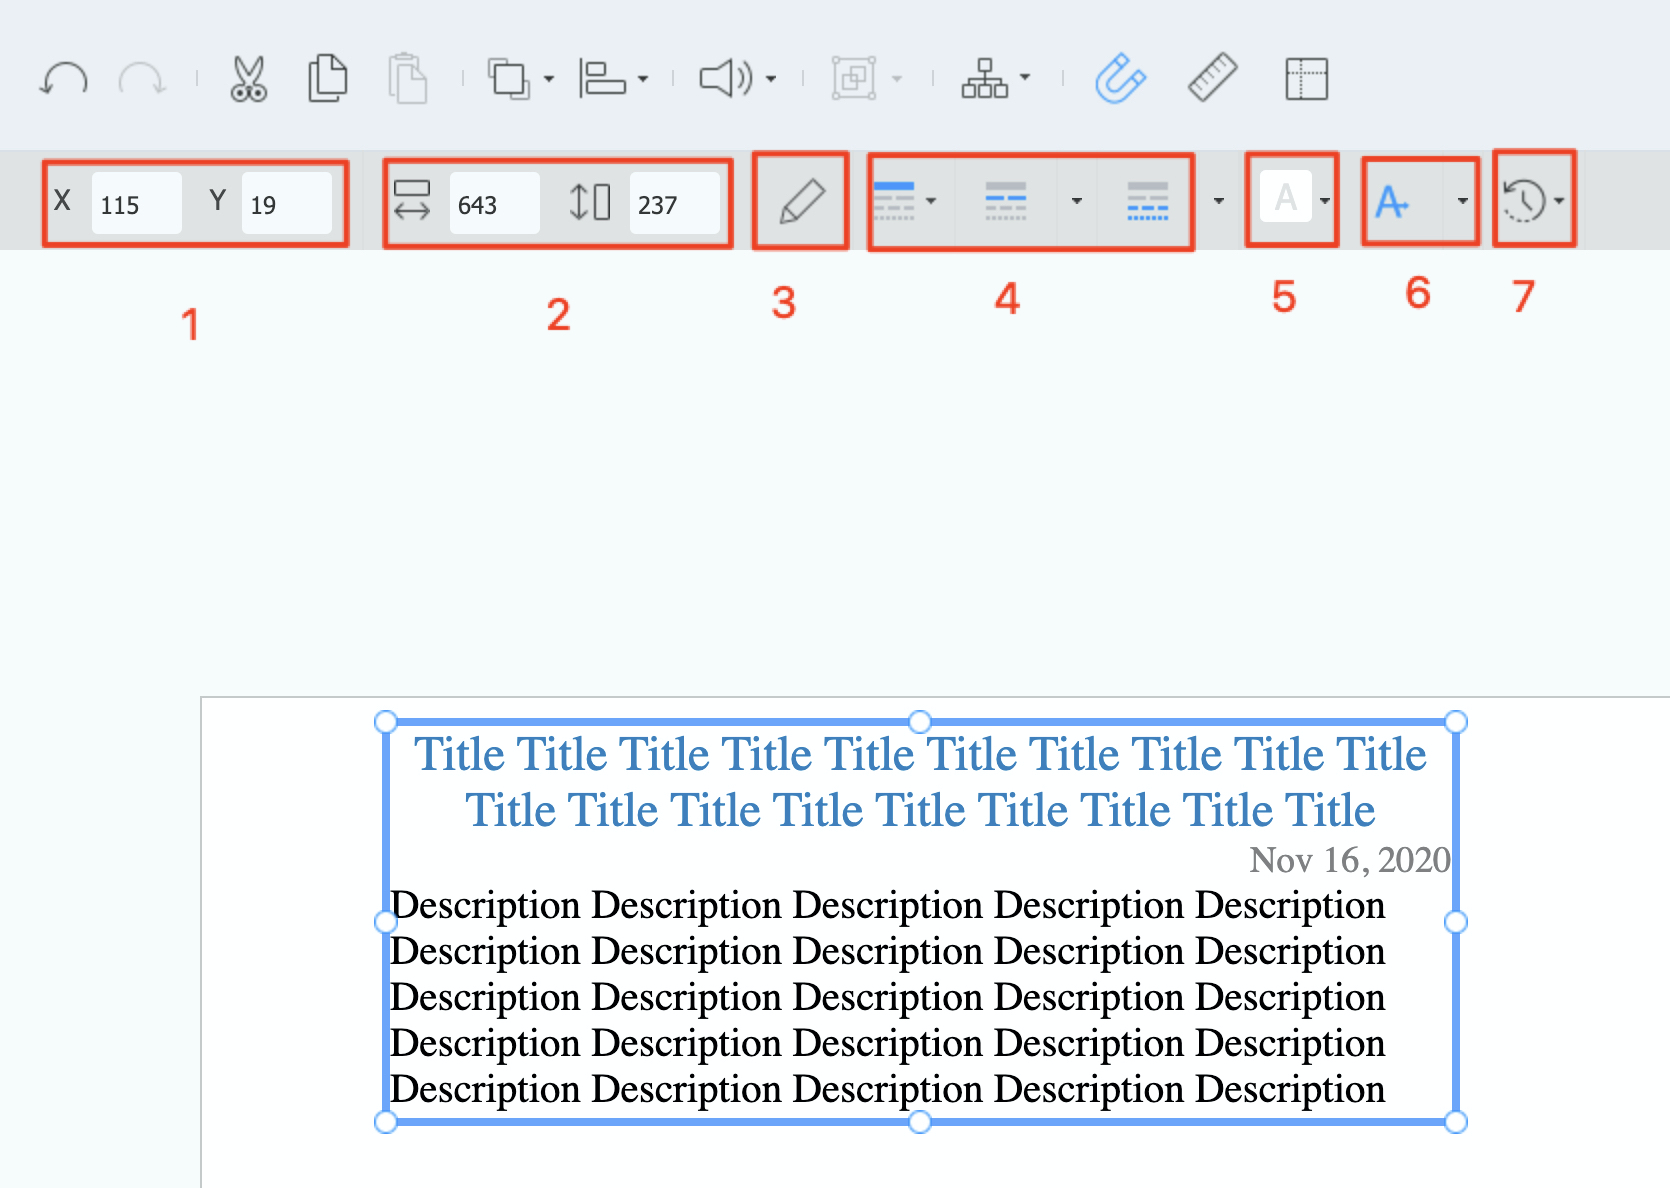Click the hierarchy structure icon

pos(985,78)
